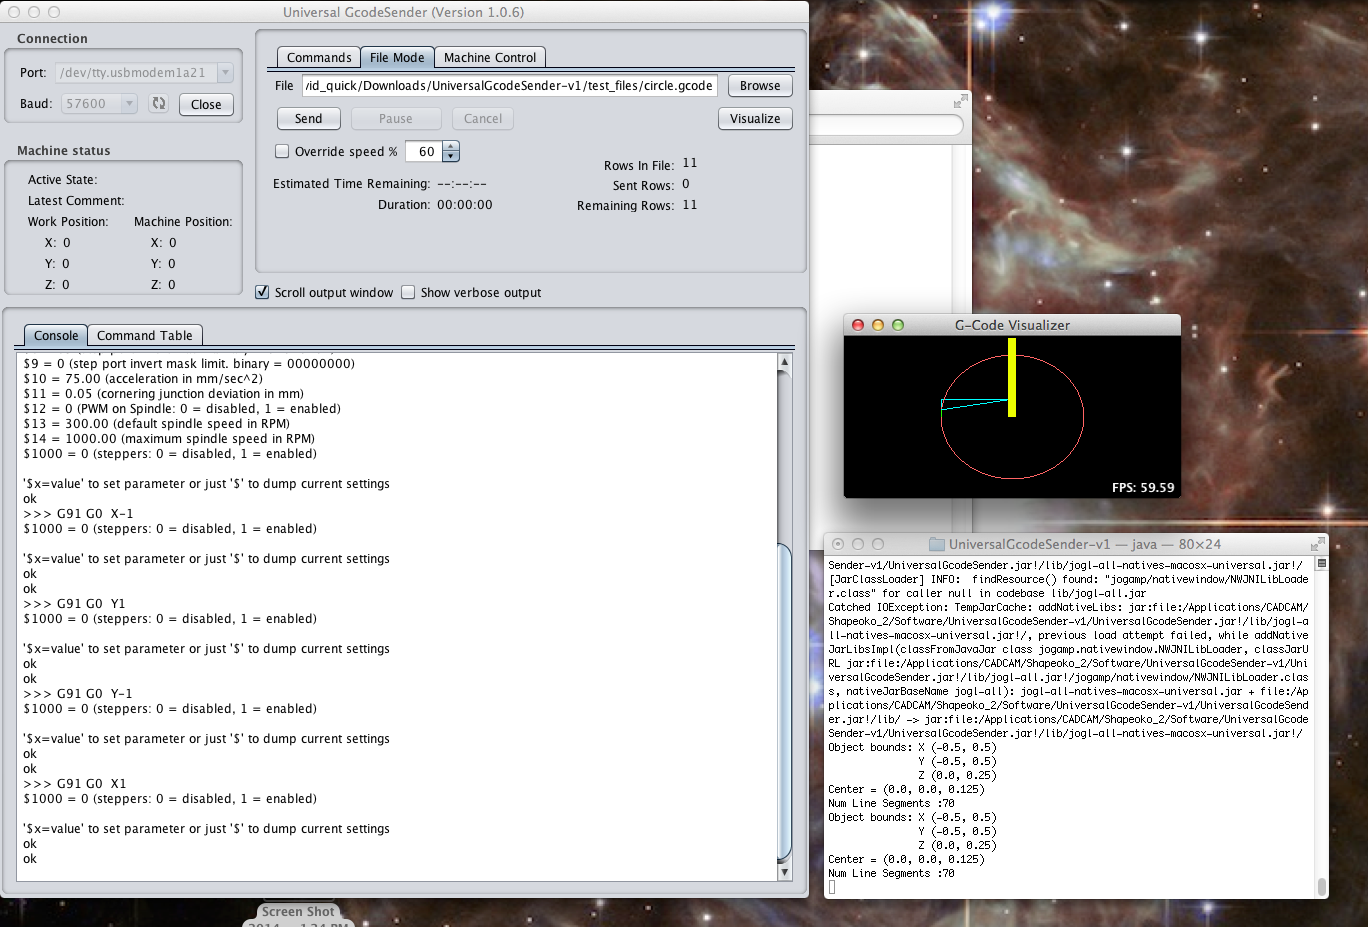Click the Visualize button
The height and width of the screenshot is (927, 1368).
tap(755, 118)
